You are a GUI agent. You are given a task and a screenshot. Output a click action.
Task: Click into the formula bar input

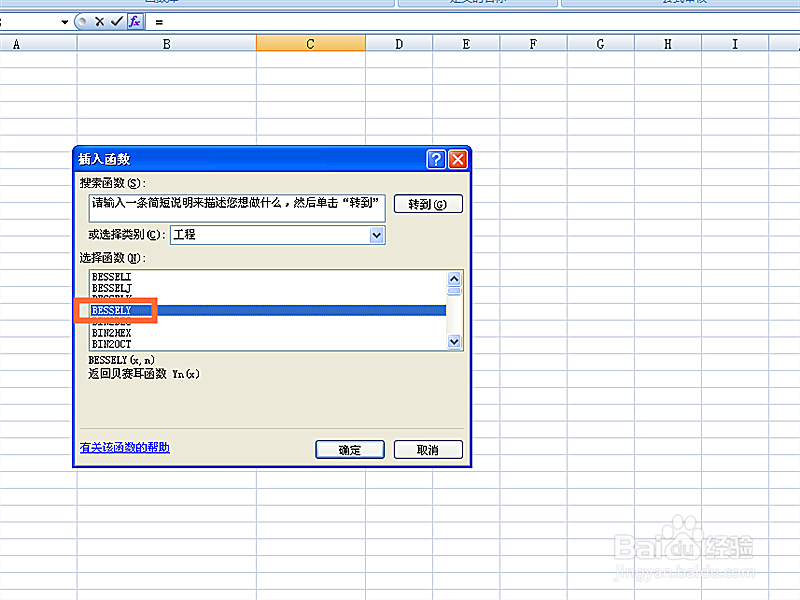474,22
